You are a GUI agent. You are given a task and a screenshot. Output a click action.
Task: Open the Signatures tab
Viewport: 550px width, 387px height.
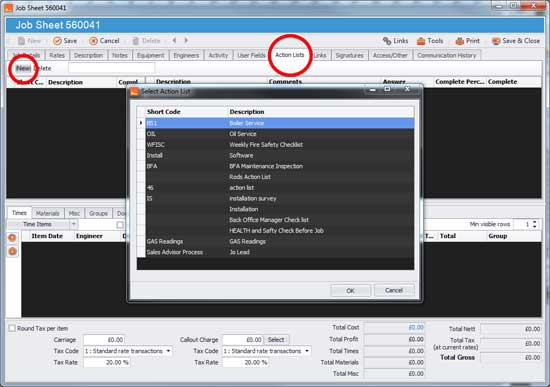349,55
